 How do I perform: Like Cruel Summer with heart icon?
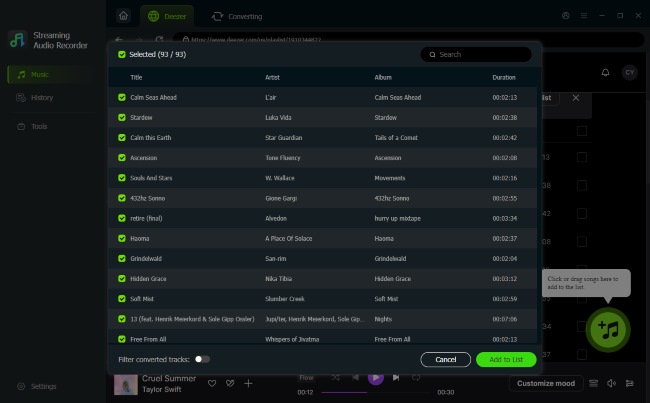click(212, 384)
